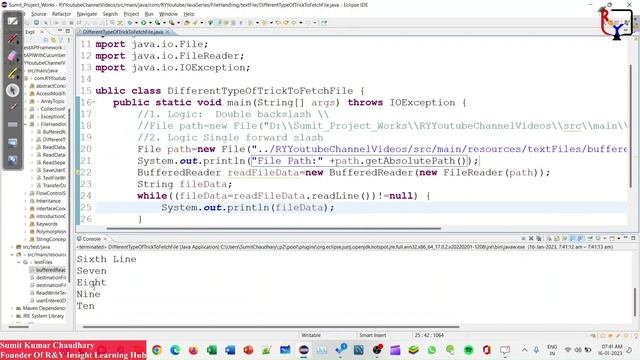Open Google Chrome from the taskbar
The width and height of the screenshot is (640, 360).
(157, 350)
